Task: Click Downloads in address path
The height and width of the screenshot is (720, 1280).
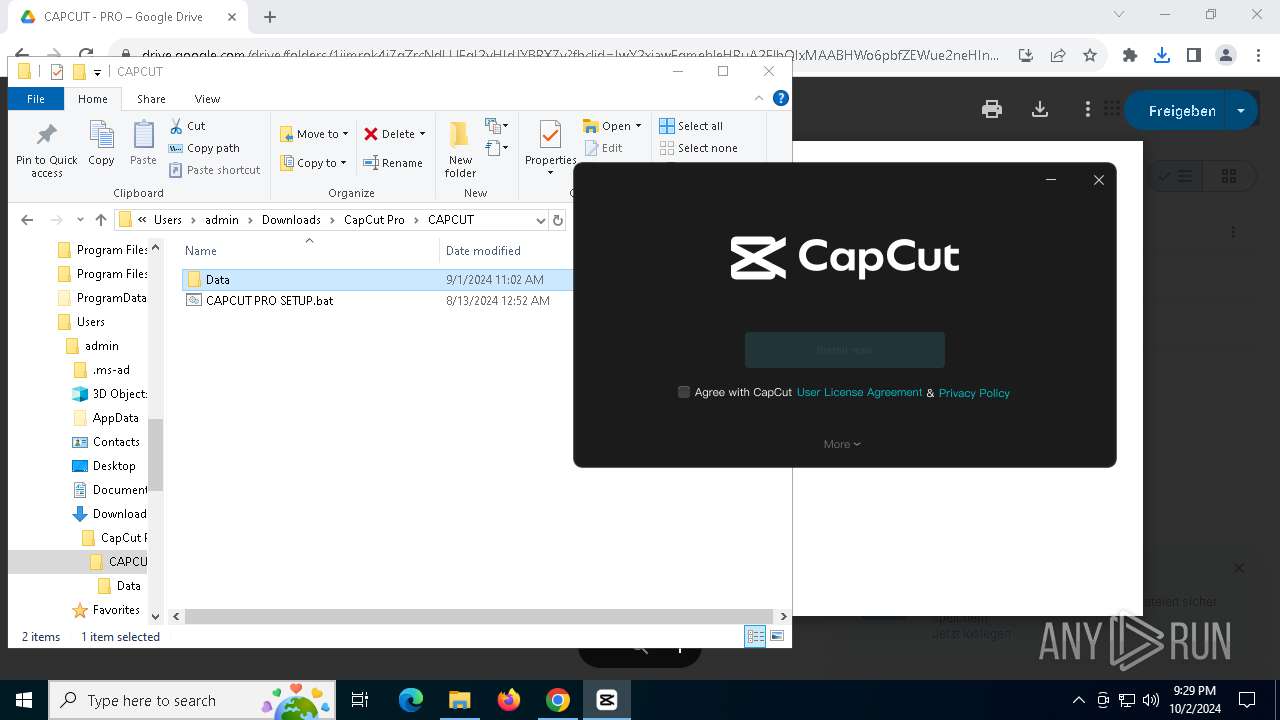Action: (291, 220)
